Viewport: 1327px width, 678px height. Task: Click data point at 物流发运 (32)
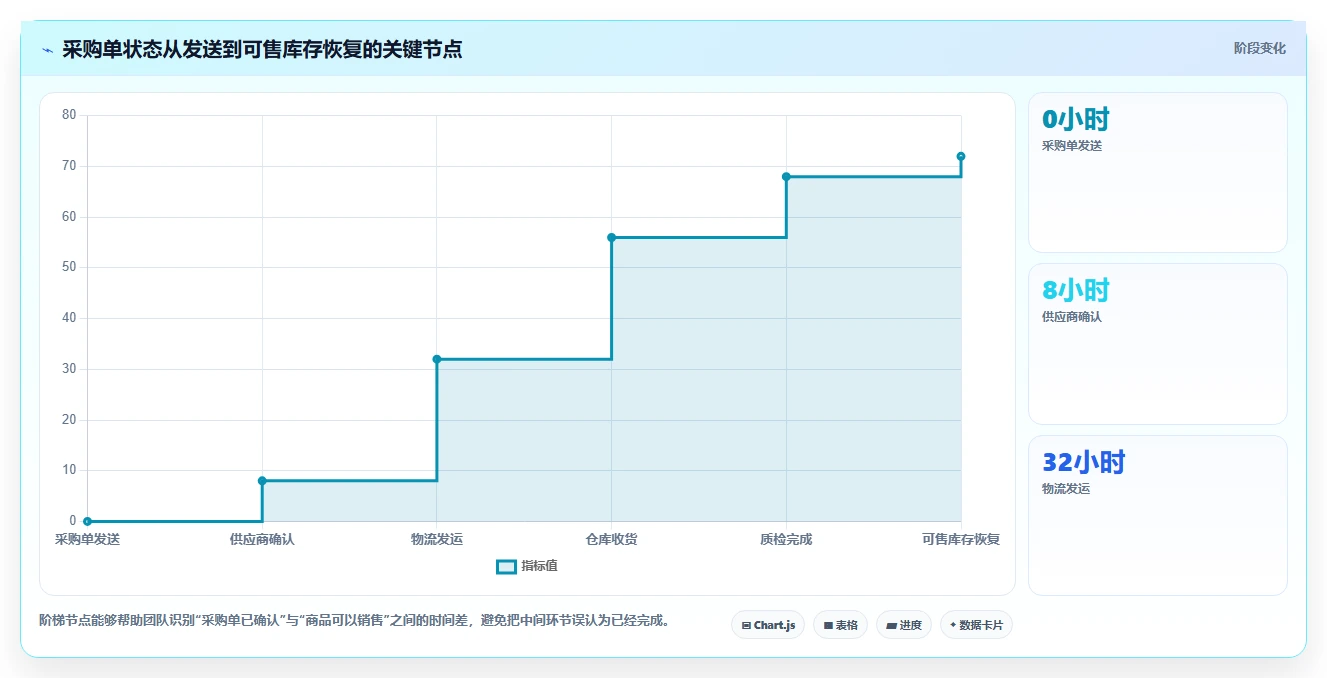(437, 359)
